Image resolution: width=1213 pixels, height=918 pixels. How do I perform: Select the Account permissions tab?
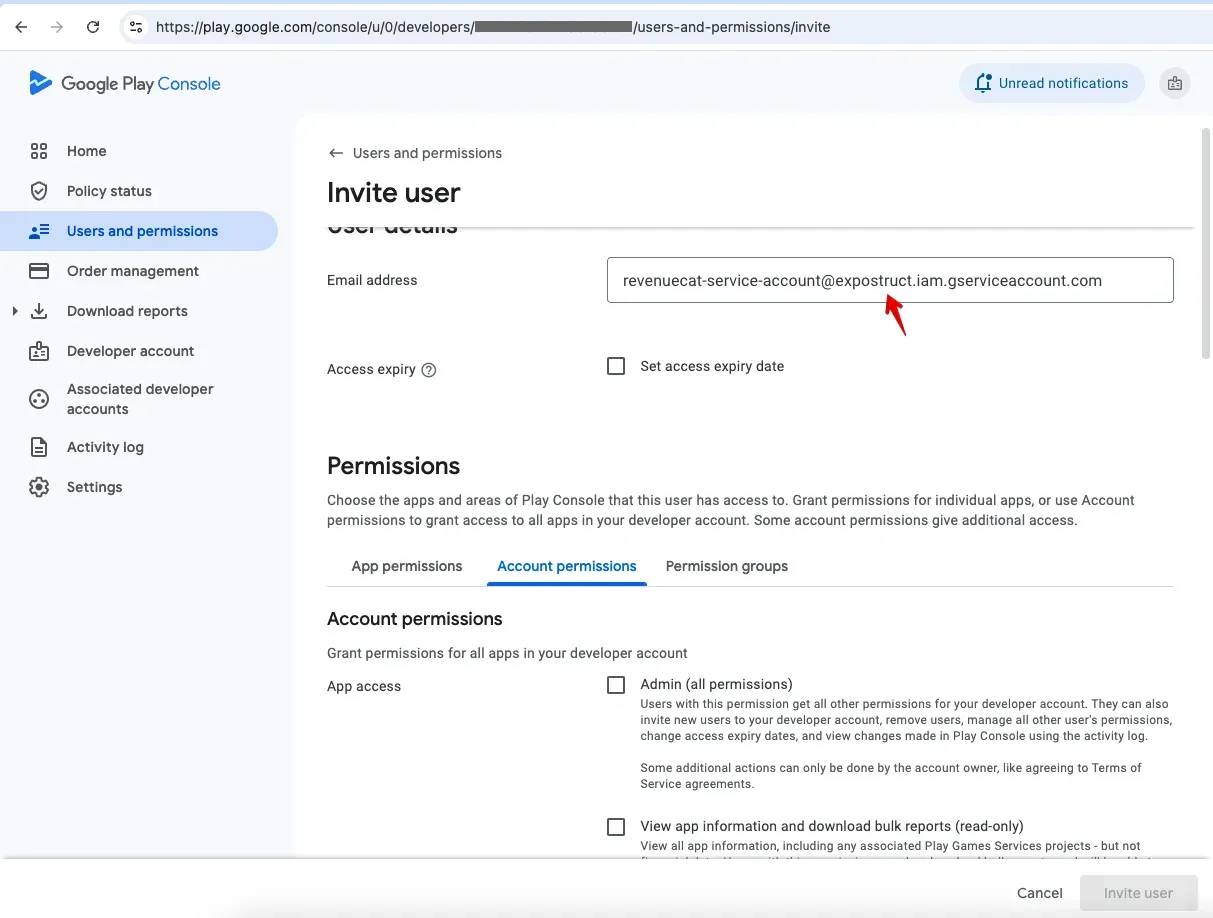(x=567, y=566)
